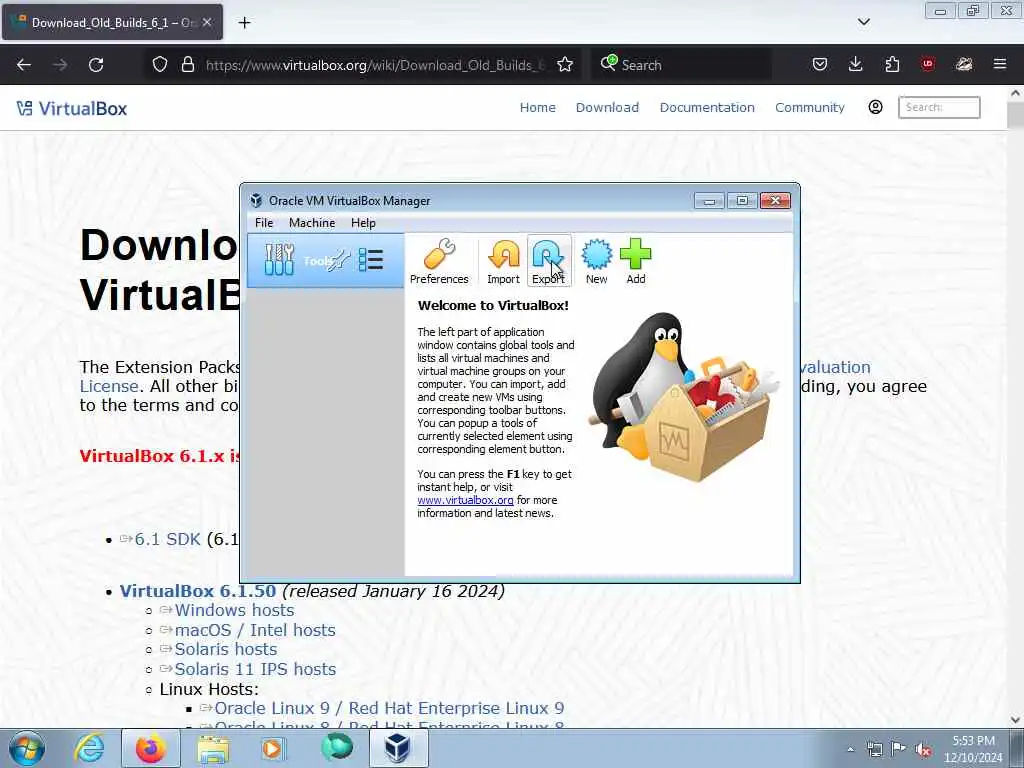
Task: Download Windows hosts installer link
Action: [x=234, y=610]
